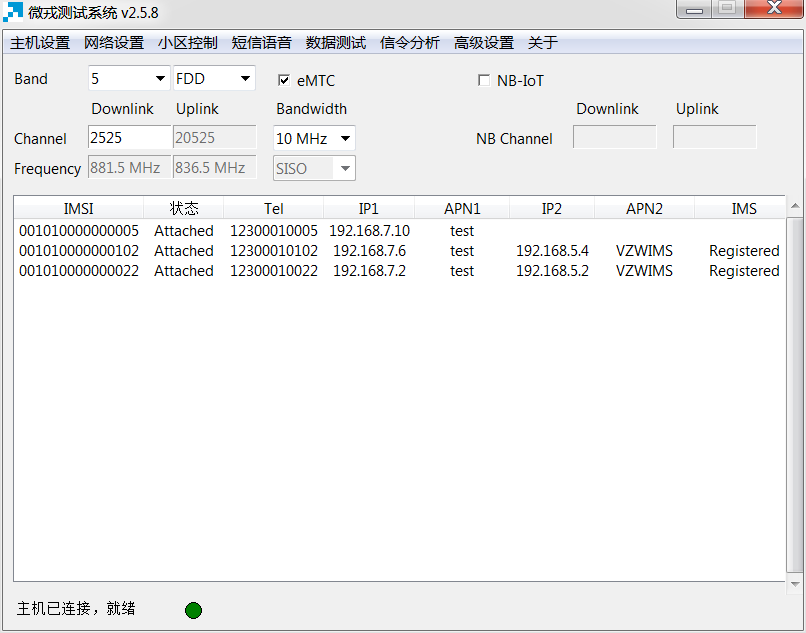Select row with IMSI 001010000000022

(399, 271)
